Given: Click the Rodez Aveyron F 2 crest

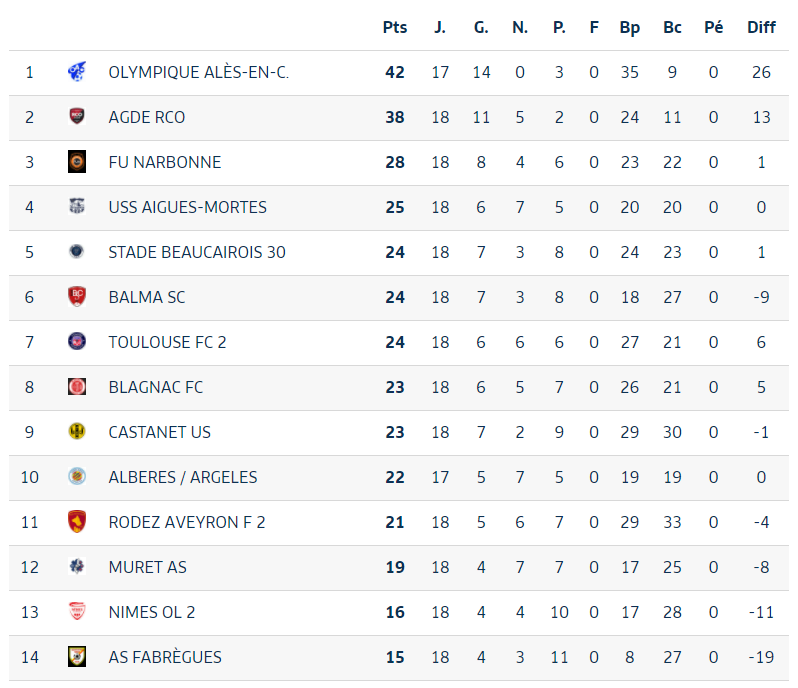Looking at the screenshot, I should [77, 522].
